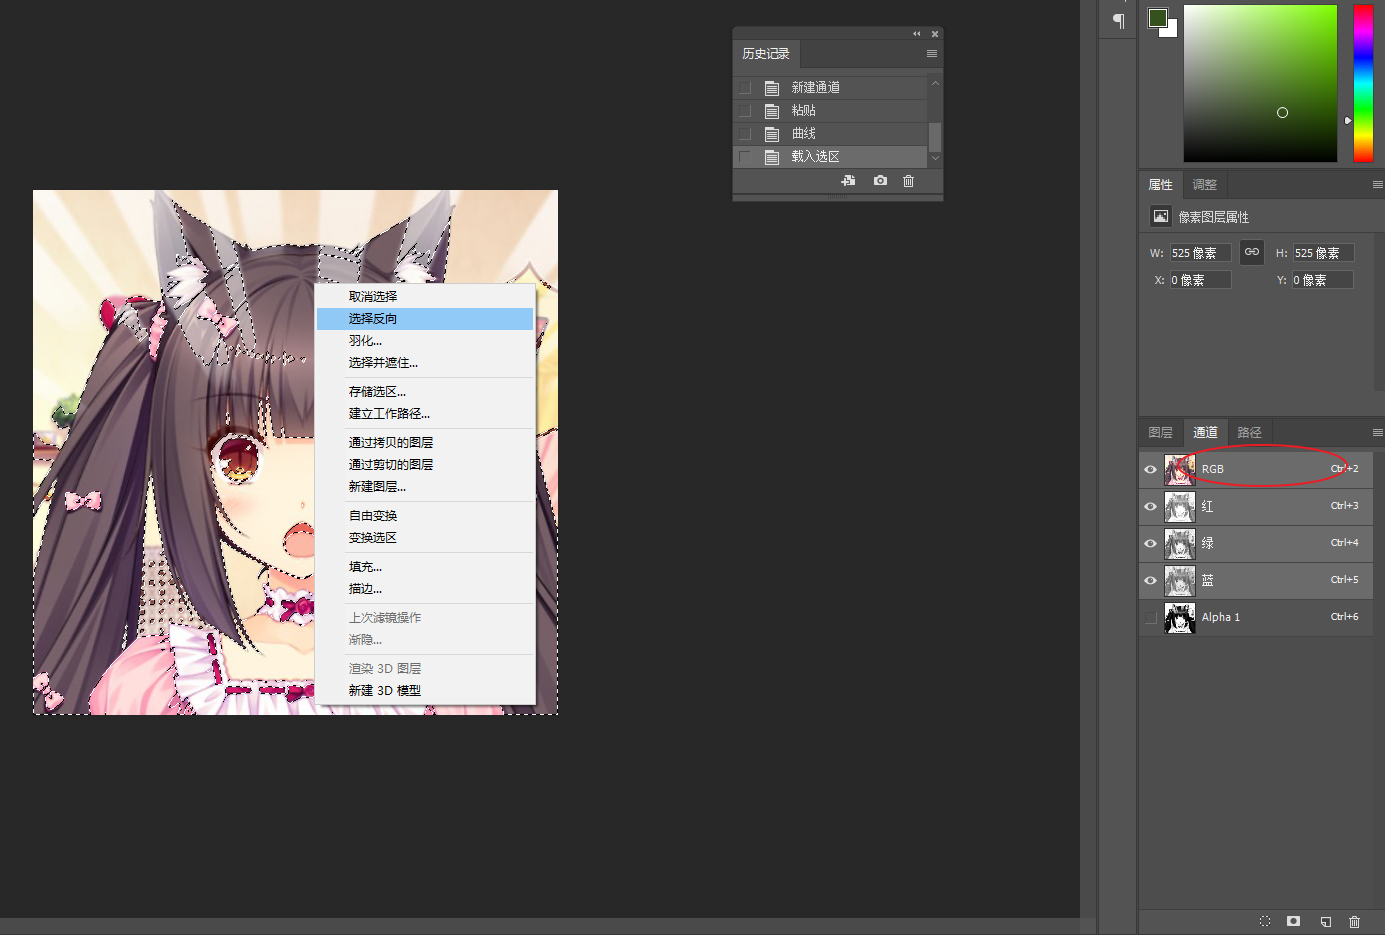Open the Channels panel options menu
This screenshot has width=1385, height=935.
point(1377,433)
